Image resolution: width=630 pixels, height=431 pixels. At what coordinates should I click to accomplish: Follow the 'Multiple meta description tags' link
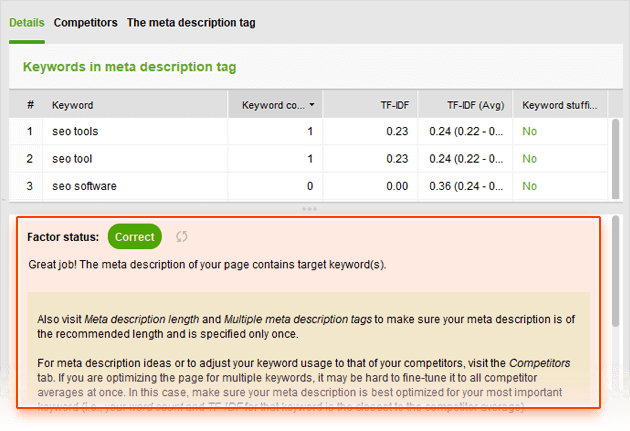click(x=298, y=319)
